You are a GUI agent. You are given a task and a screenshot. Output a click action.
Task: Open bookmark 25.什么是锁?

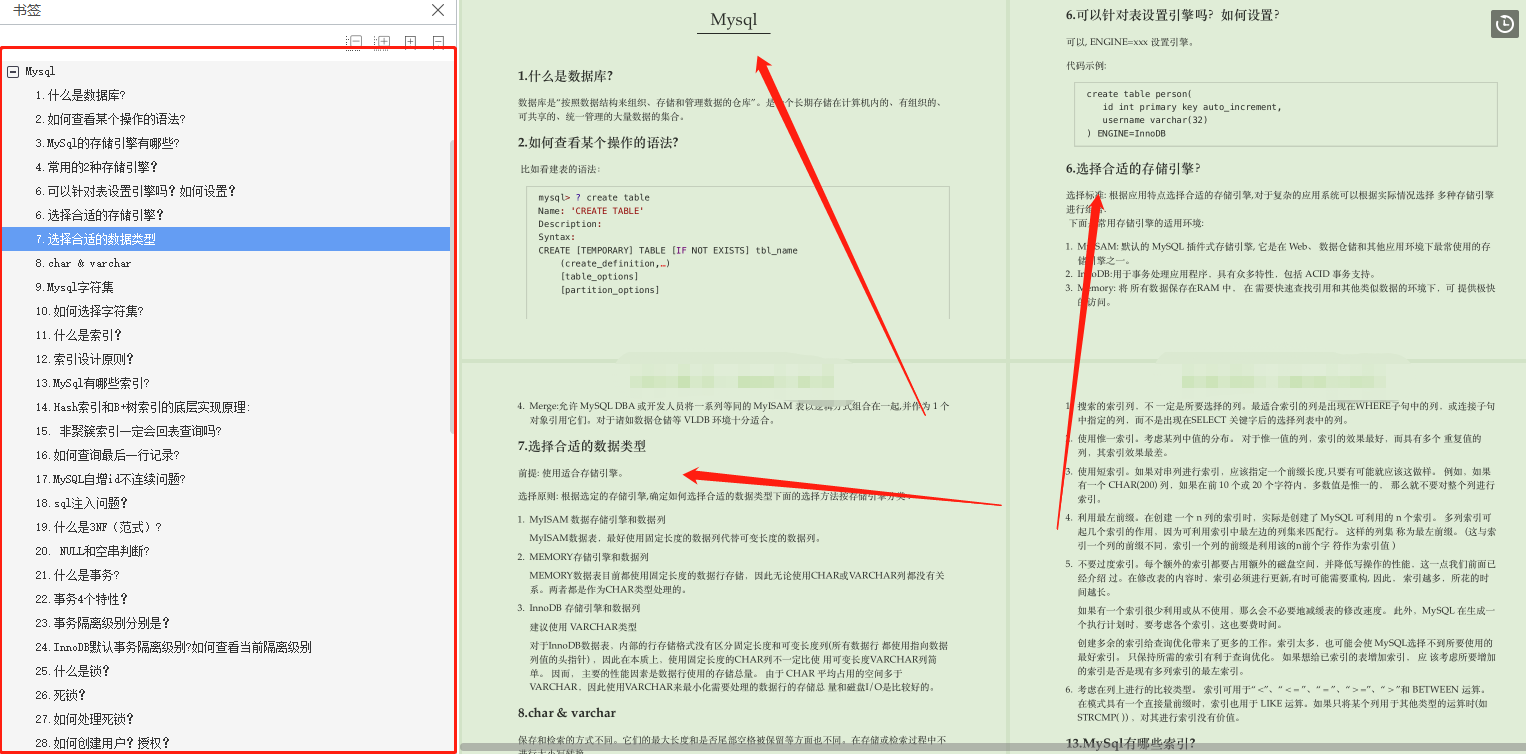[x=73, y=671]
